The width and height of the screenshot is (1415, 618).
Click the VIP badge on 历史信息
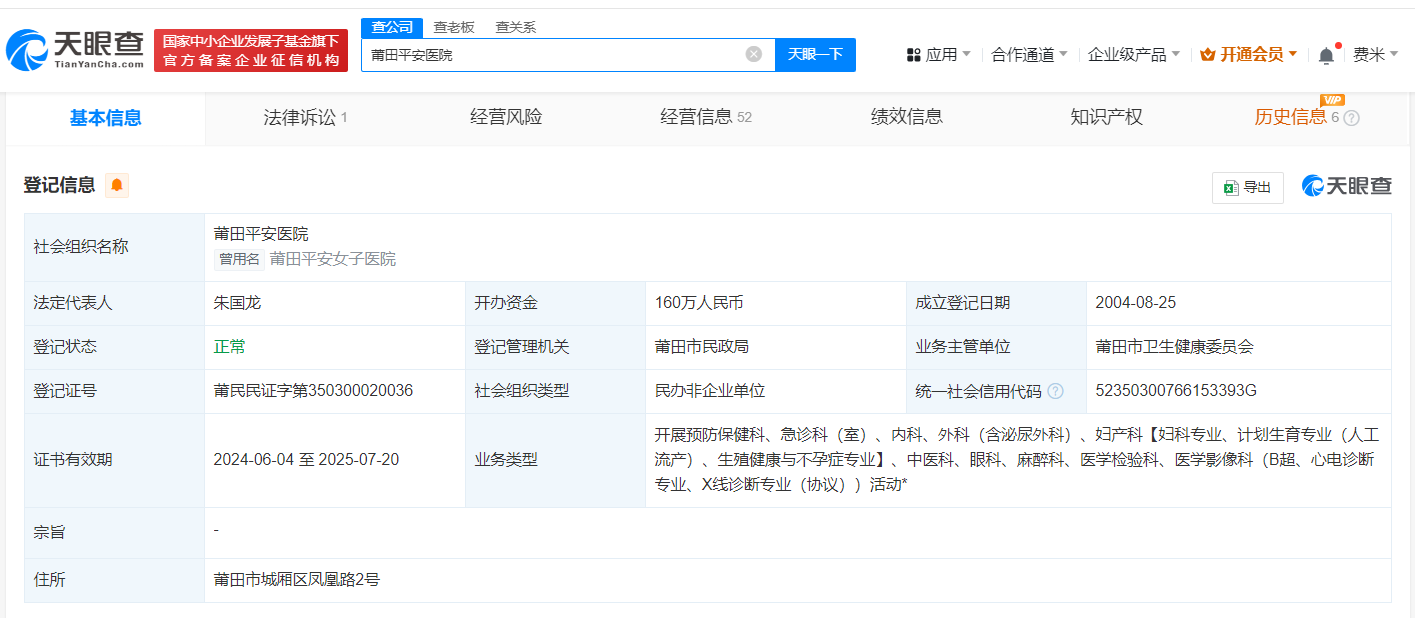tap(1334, 100)
